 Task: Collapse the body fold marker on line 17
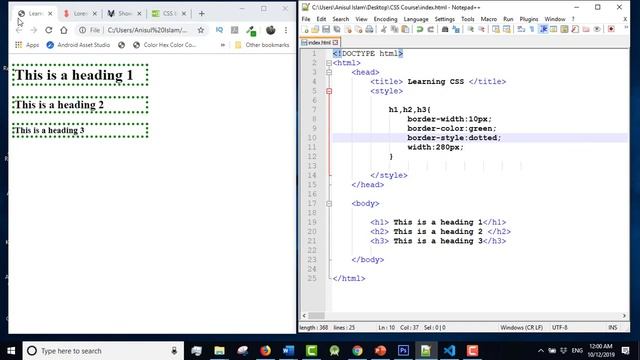[329, 203]
